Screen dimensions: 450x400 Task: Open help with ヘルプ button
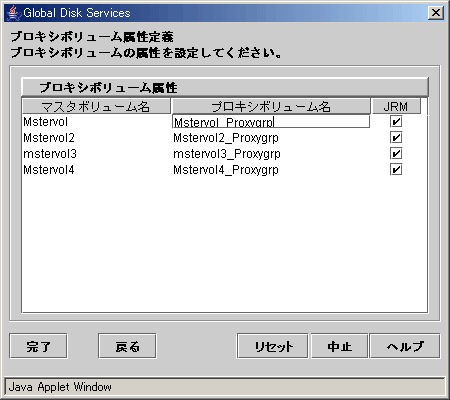(x=405, y=346)
